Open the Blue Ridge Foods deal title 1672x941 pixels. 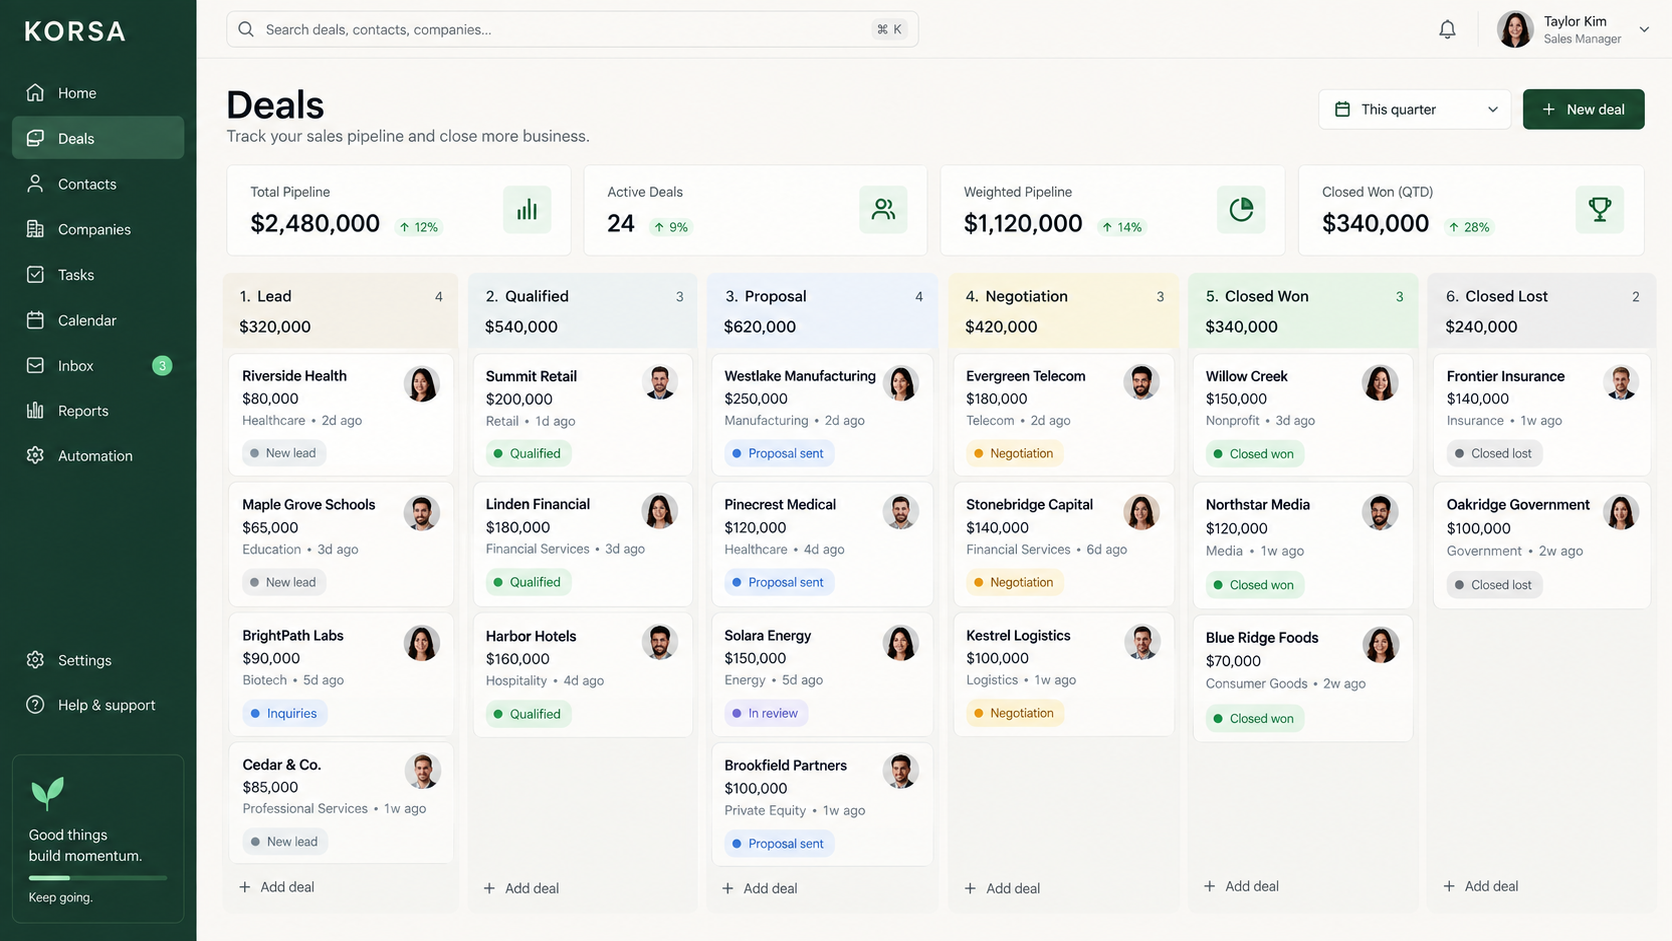point(1262,638)
